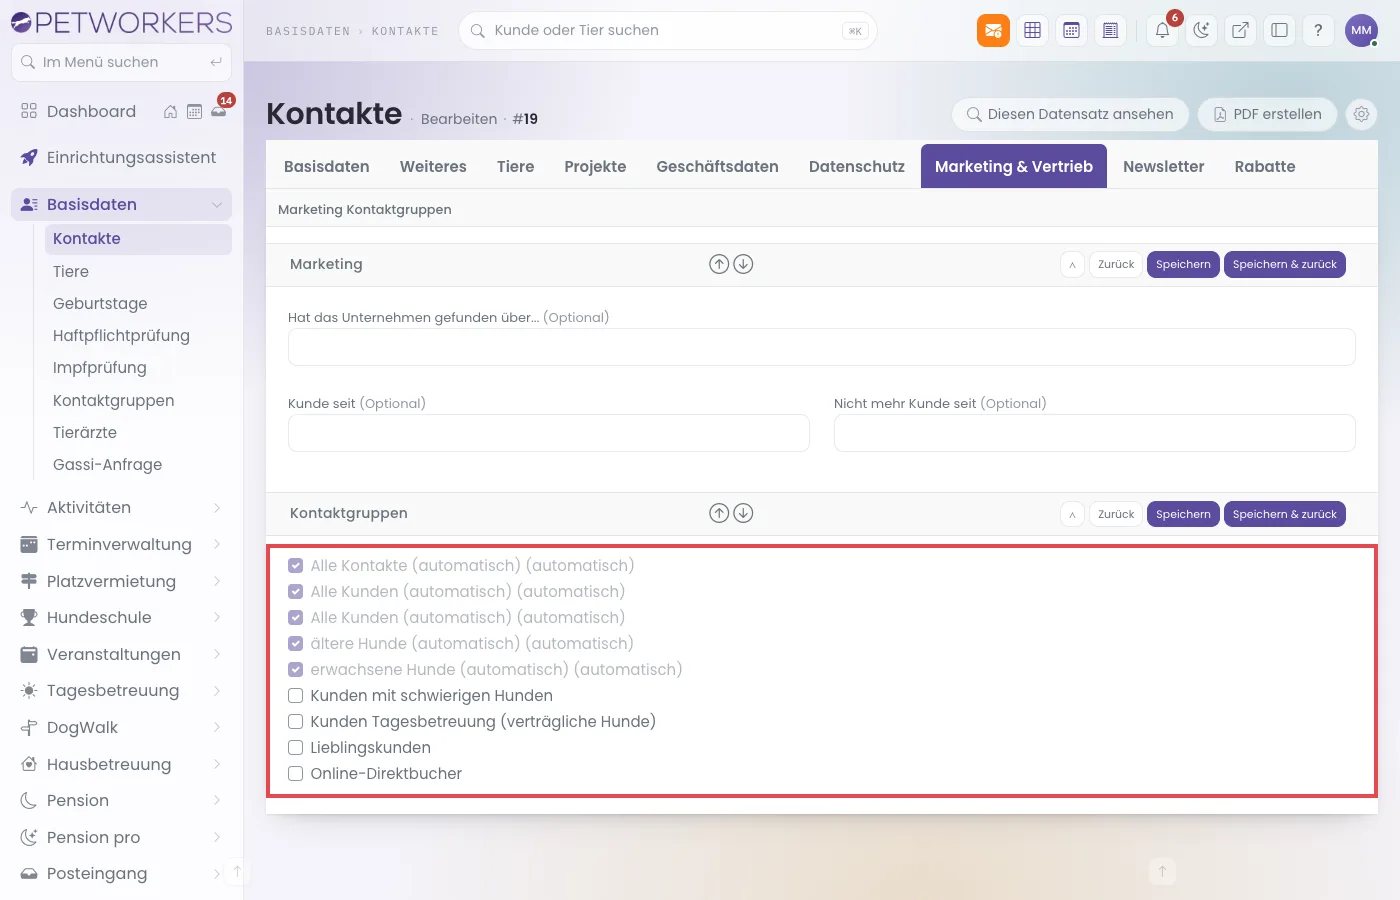This screenshot has width=1400, height=900.
Task: Click the orange mail icon in top toolbar
Action: point(993,30)
